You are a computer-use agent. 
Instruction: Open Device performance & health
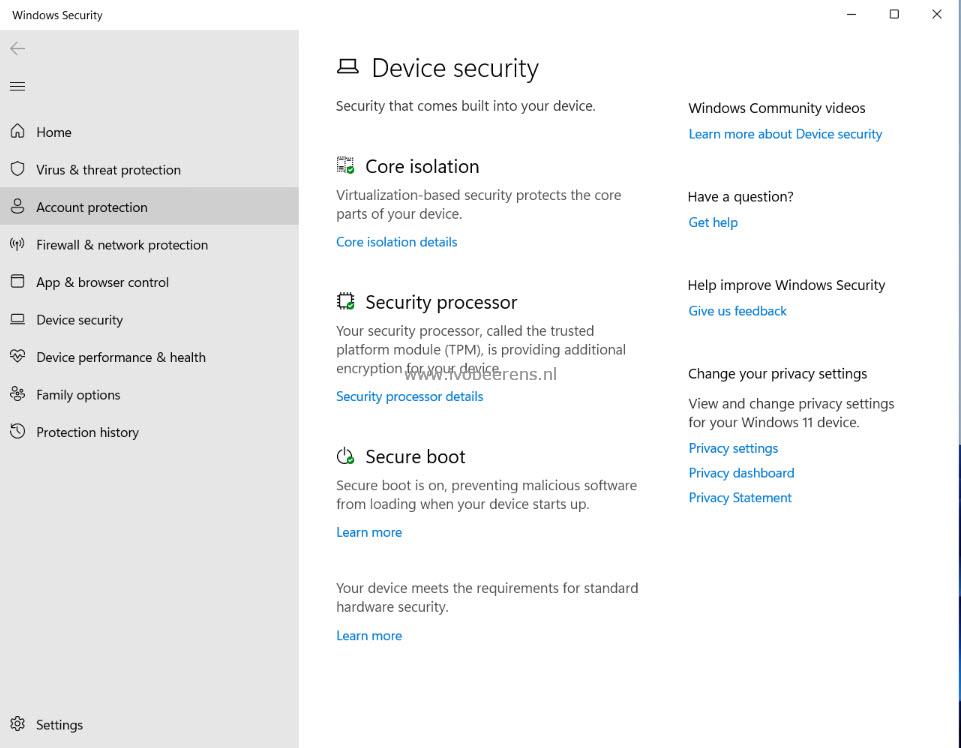point(121,357)
